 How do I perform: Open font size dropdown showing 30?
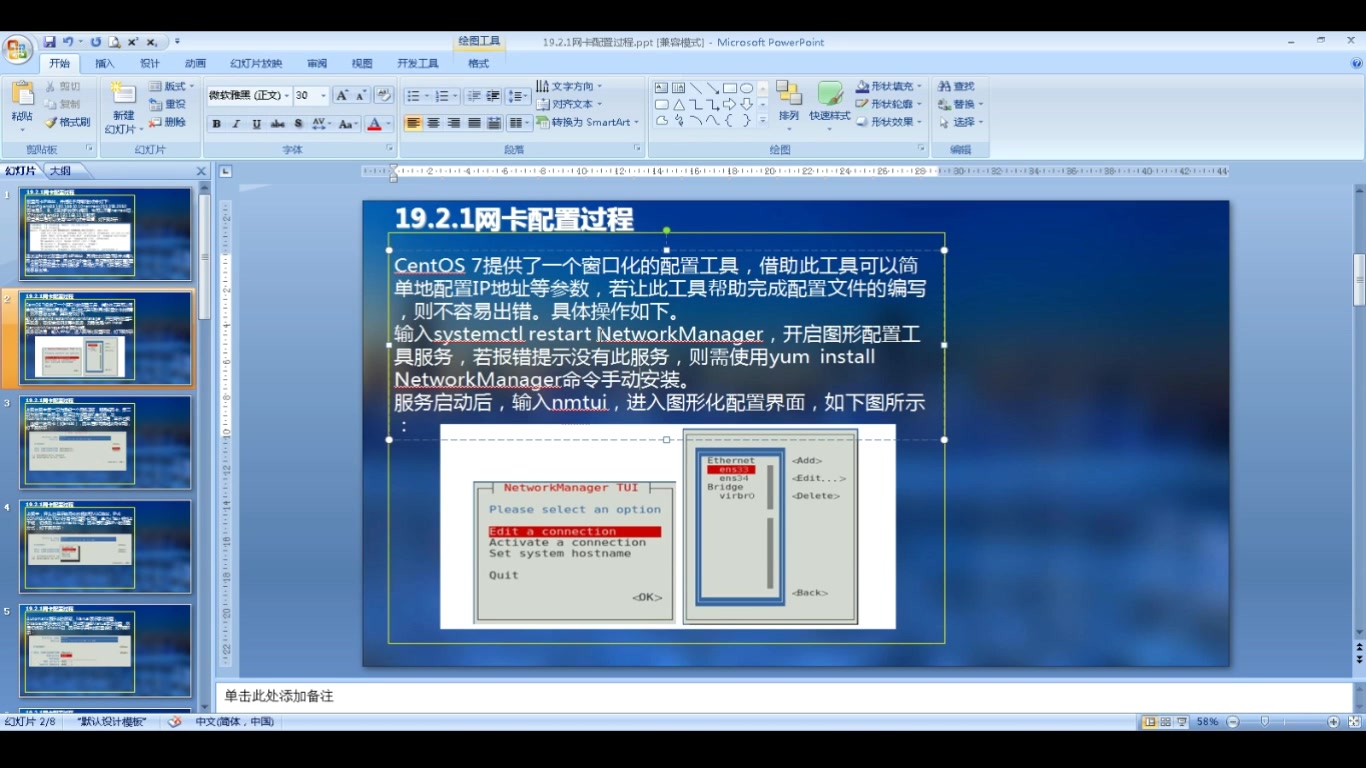pos(323,96)
